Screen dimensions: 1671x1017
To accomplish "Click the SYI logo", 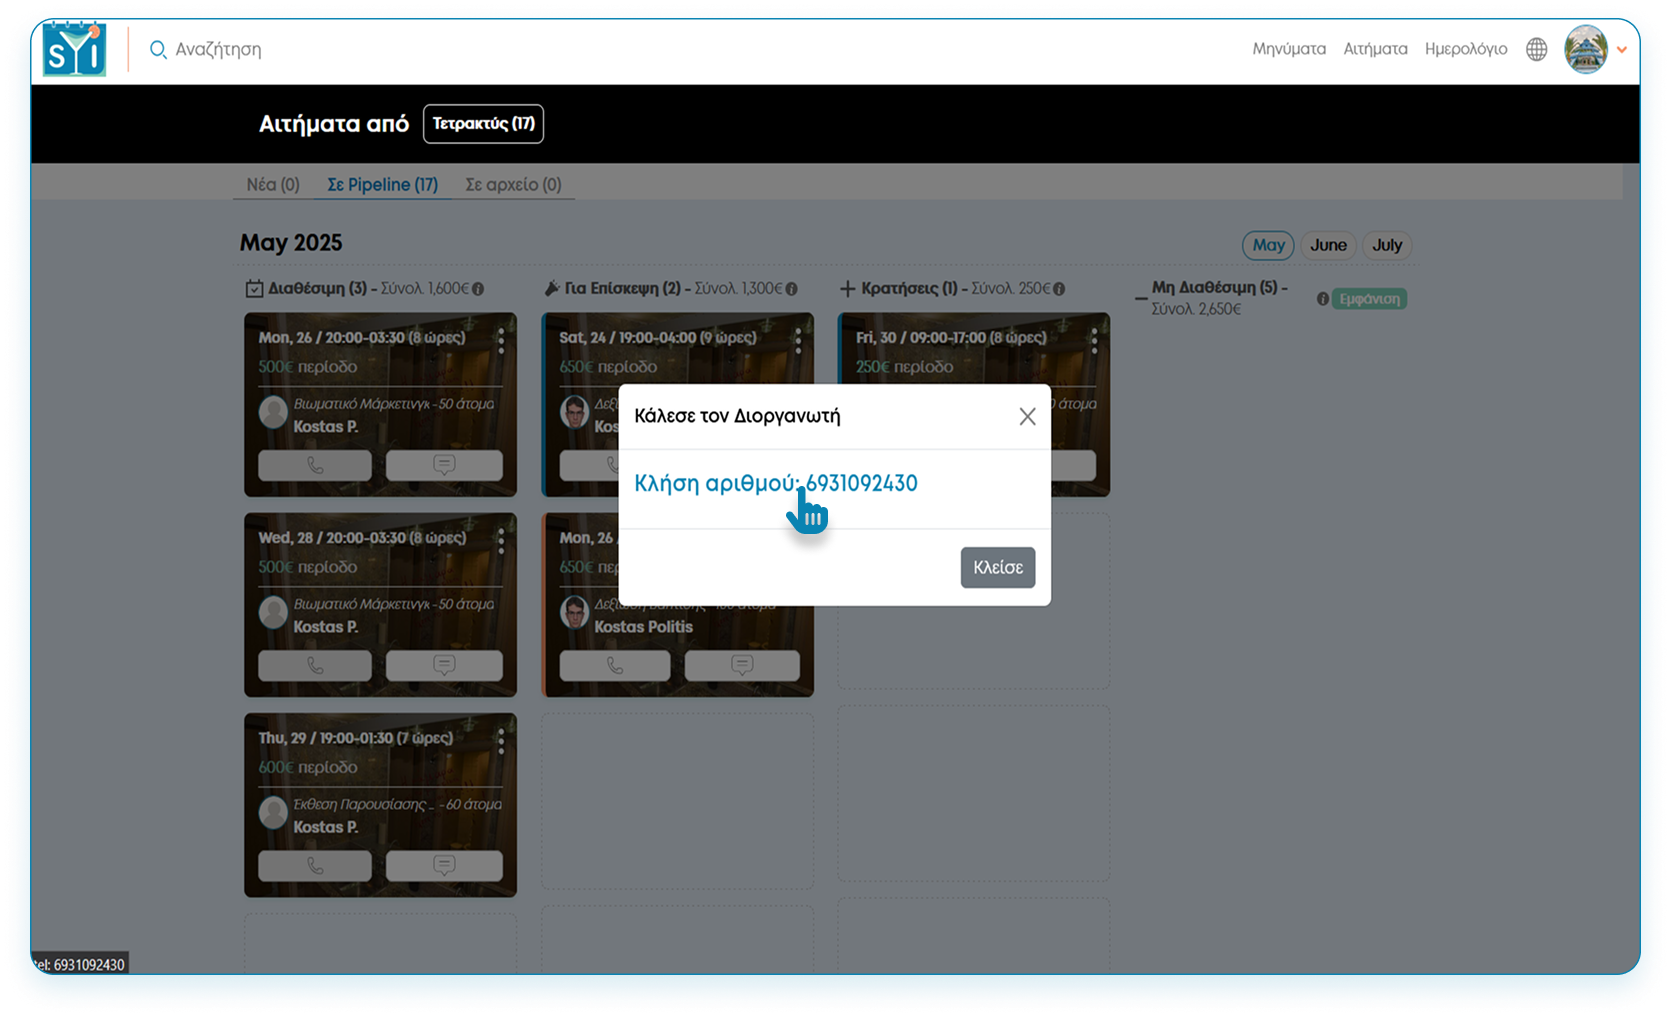I will (73, 49).
